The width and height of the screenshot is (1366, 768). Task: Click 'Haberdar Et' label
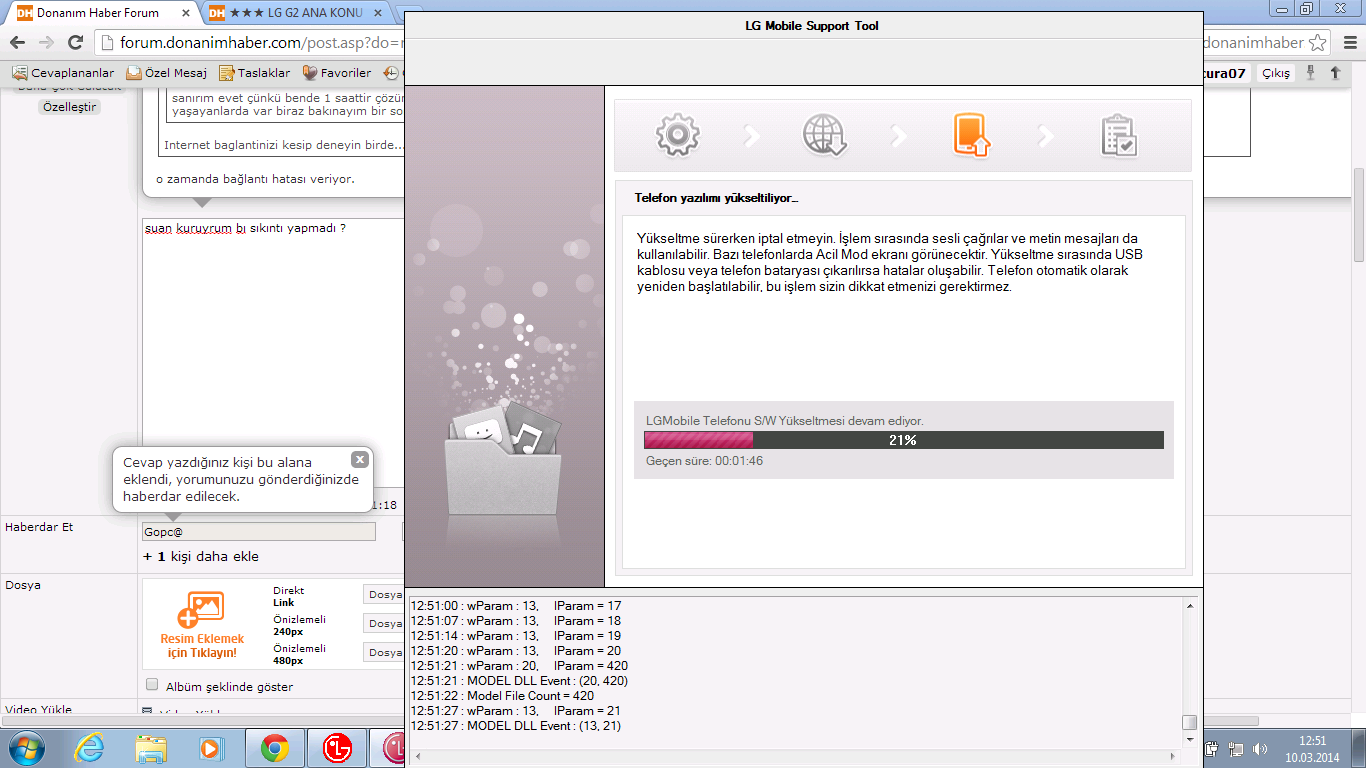[39, 526]
